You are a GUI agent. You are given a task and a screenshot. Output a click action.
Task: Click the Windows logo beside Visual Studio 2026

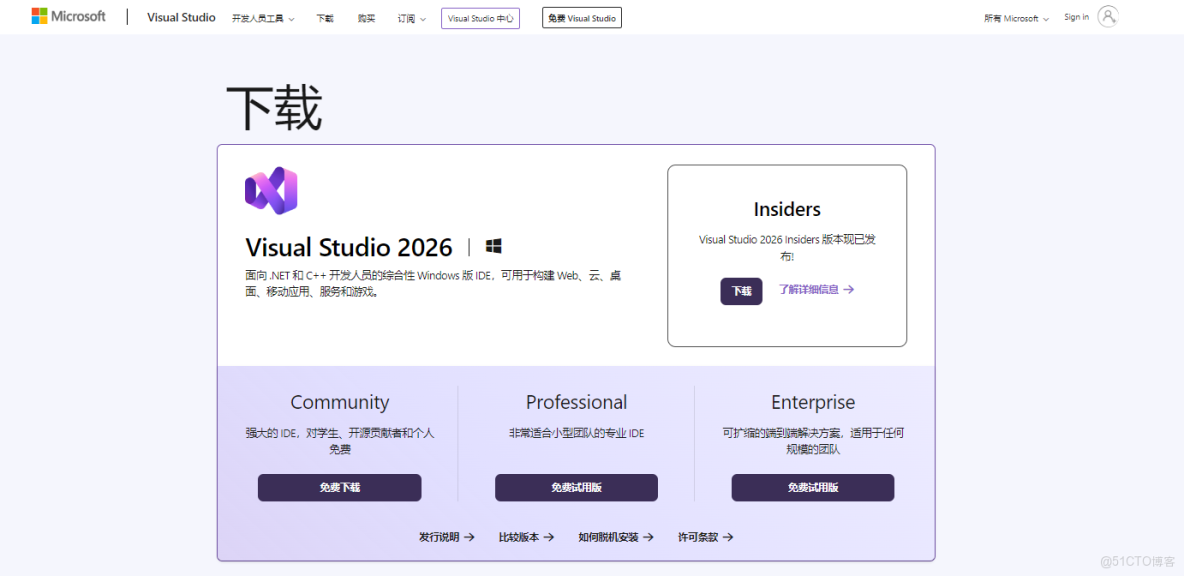(492, 245)
